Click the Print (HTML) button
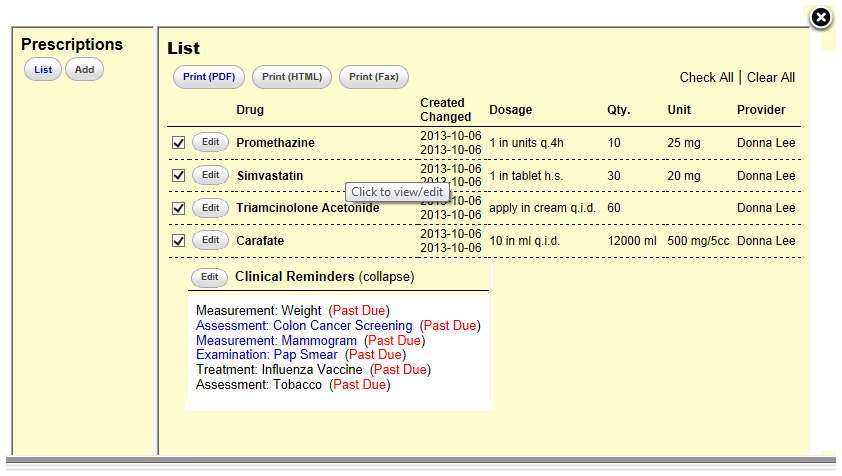Image resolution: width=842 pixels, height=476 pixels. [x=292, y=77]
